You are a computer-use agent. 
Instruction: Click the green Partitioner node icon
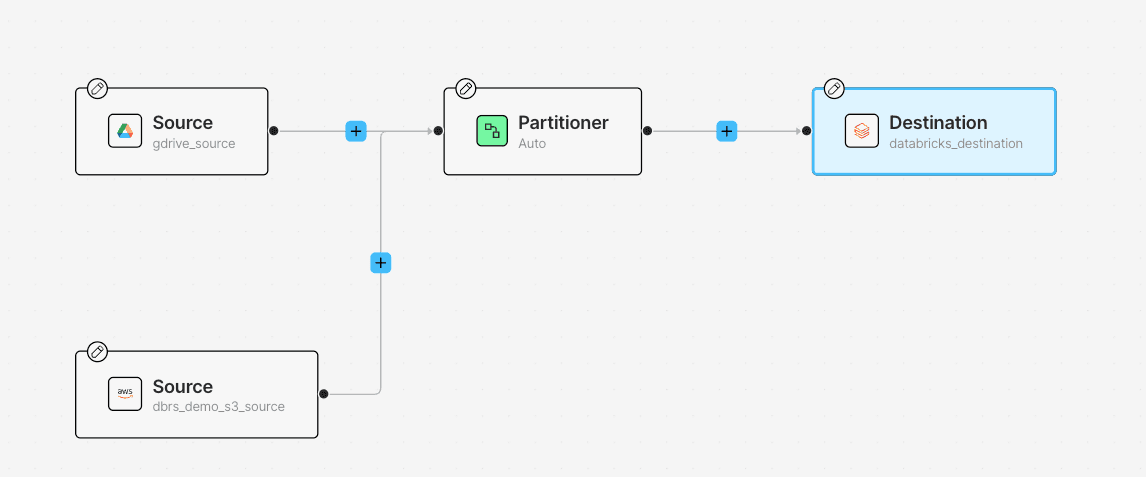492,131
